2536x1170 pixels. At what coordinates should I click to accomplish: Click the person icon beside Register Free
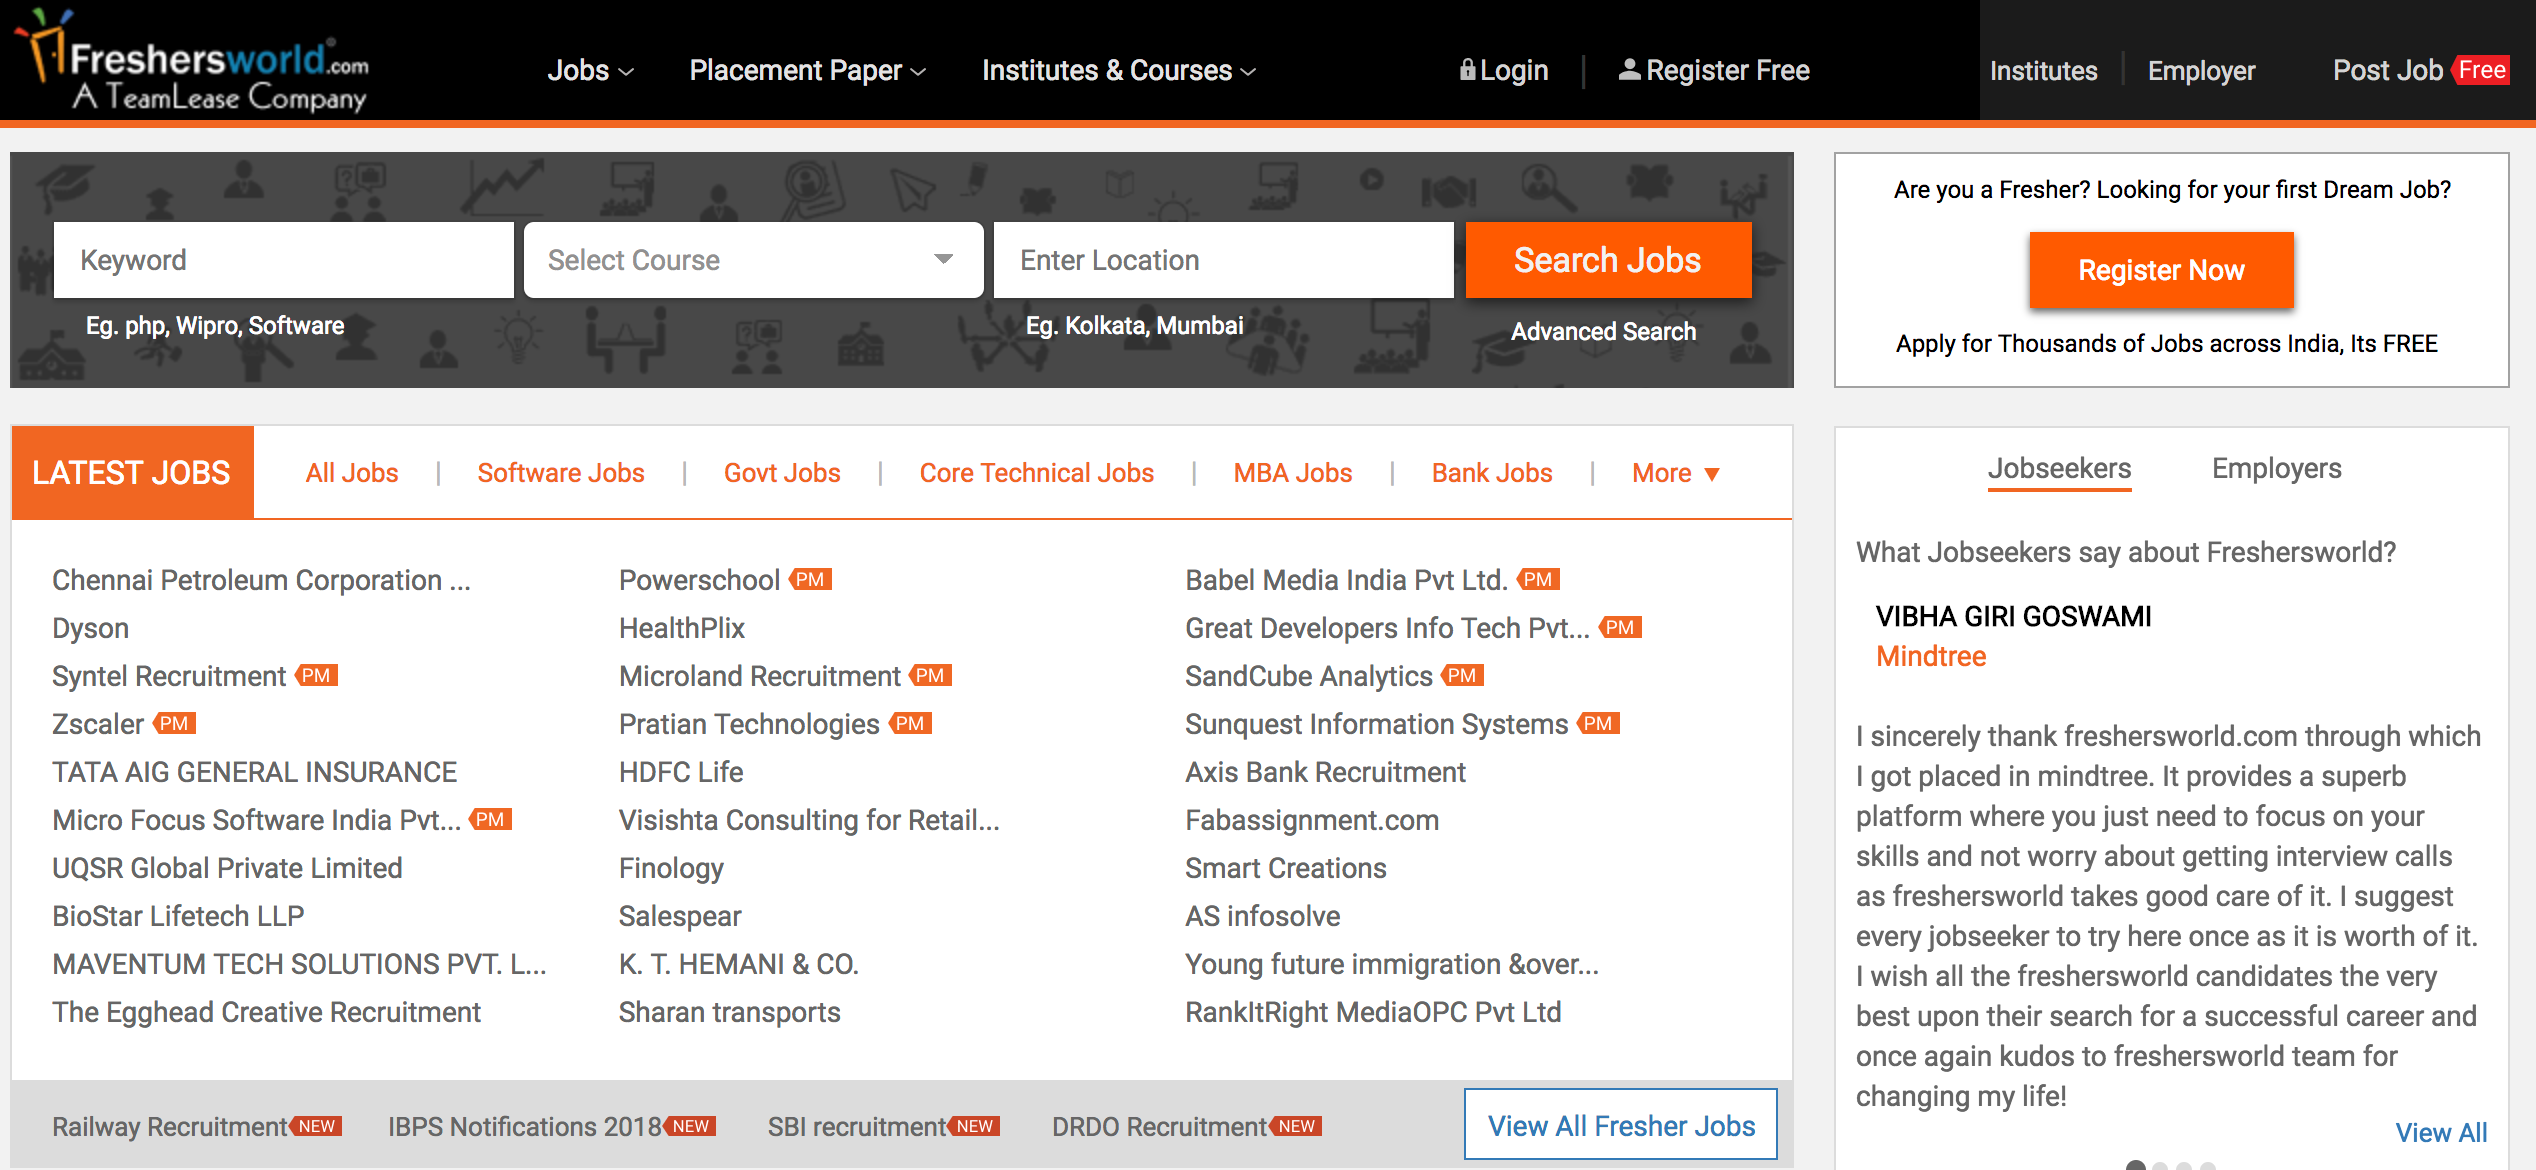[x=1629, y=69]
